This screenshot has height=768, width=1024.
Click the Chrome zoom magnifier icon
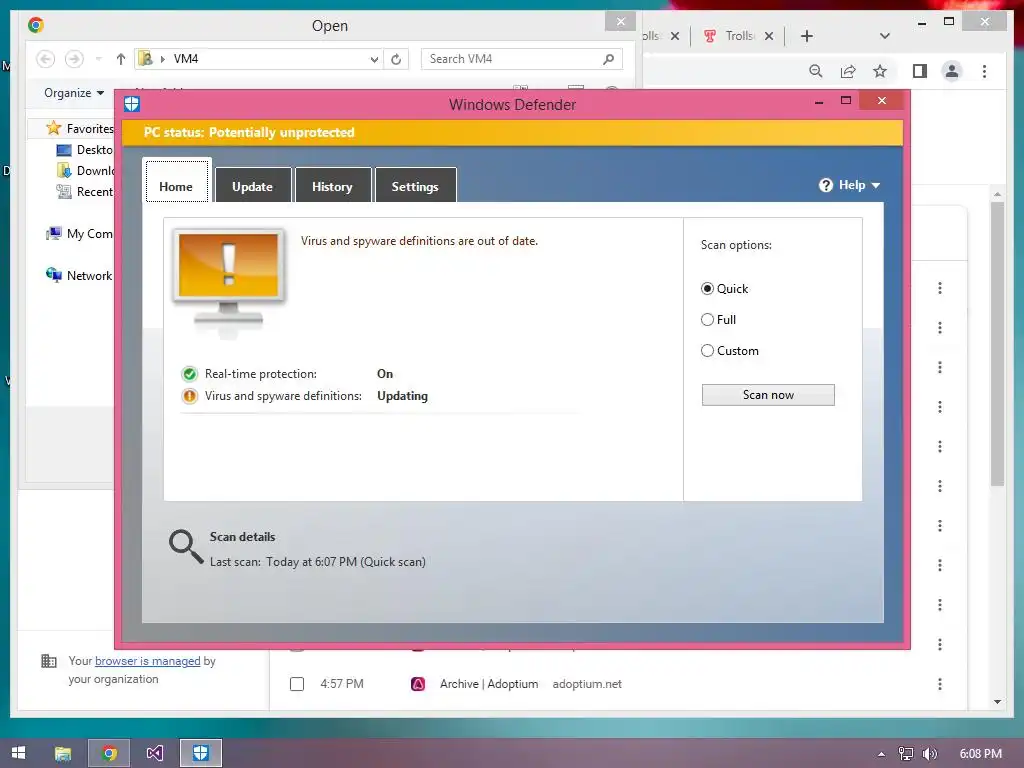(x=816, y=71)
